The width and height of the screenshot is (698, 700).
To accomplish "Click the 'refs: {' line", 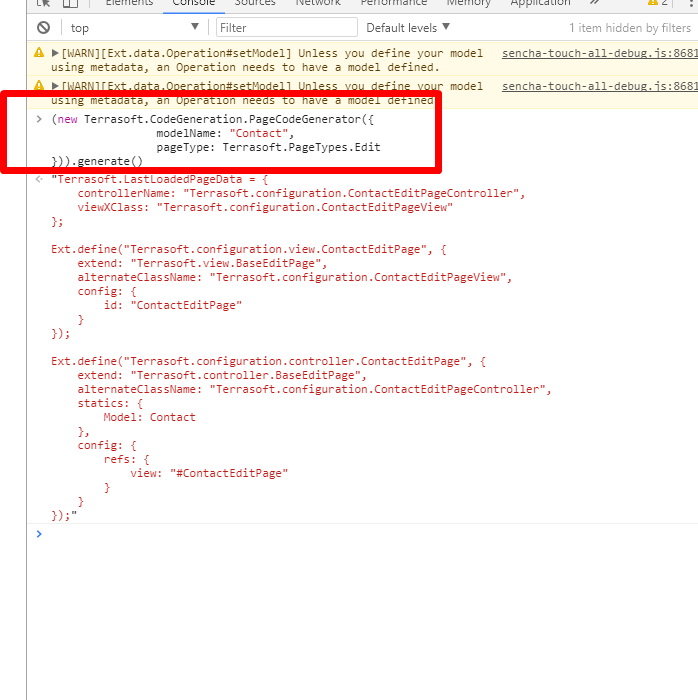I will (127, 459).
